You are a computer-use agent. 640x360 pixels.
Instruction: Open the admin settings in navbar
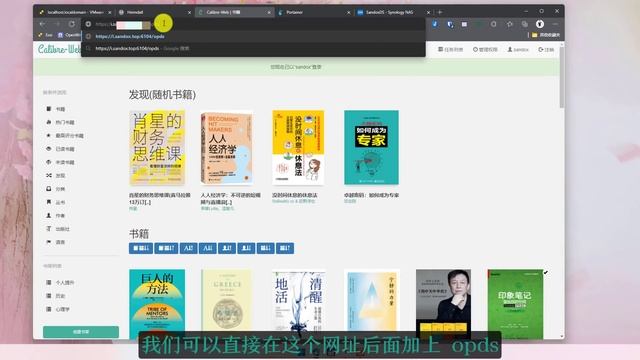click(x=485, y=49)
